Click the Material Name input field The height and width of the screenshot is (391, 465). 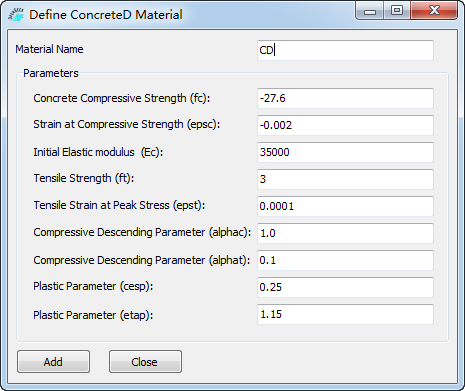click(x=345, y=50)
